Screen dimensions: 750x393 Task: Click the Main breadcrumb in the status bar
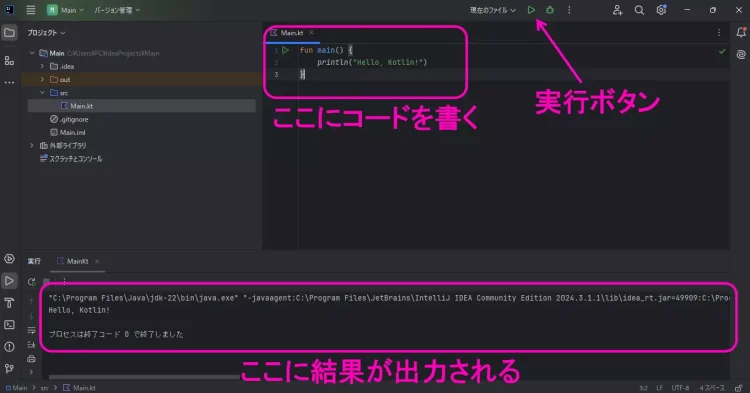pyautogui.click(x=16, y=388)
